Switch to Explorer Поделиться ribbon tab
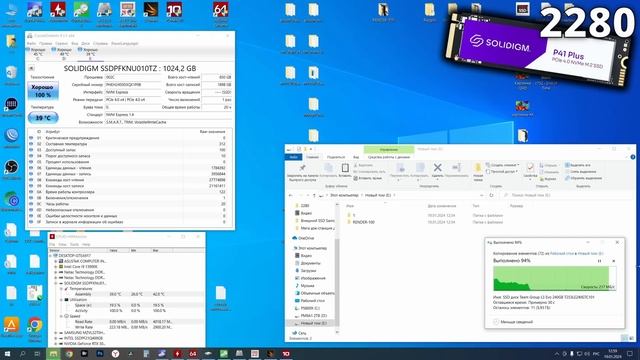Screen dimensions: 640x360 click(x=336, y=157)
